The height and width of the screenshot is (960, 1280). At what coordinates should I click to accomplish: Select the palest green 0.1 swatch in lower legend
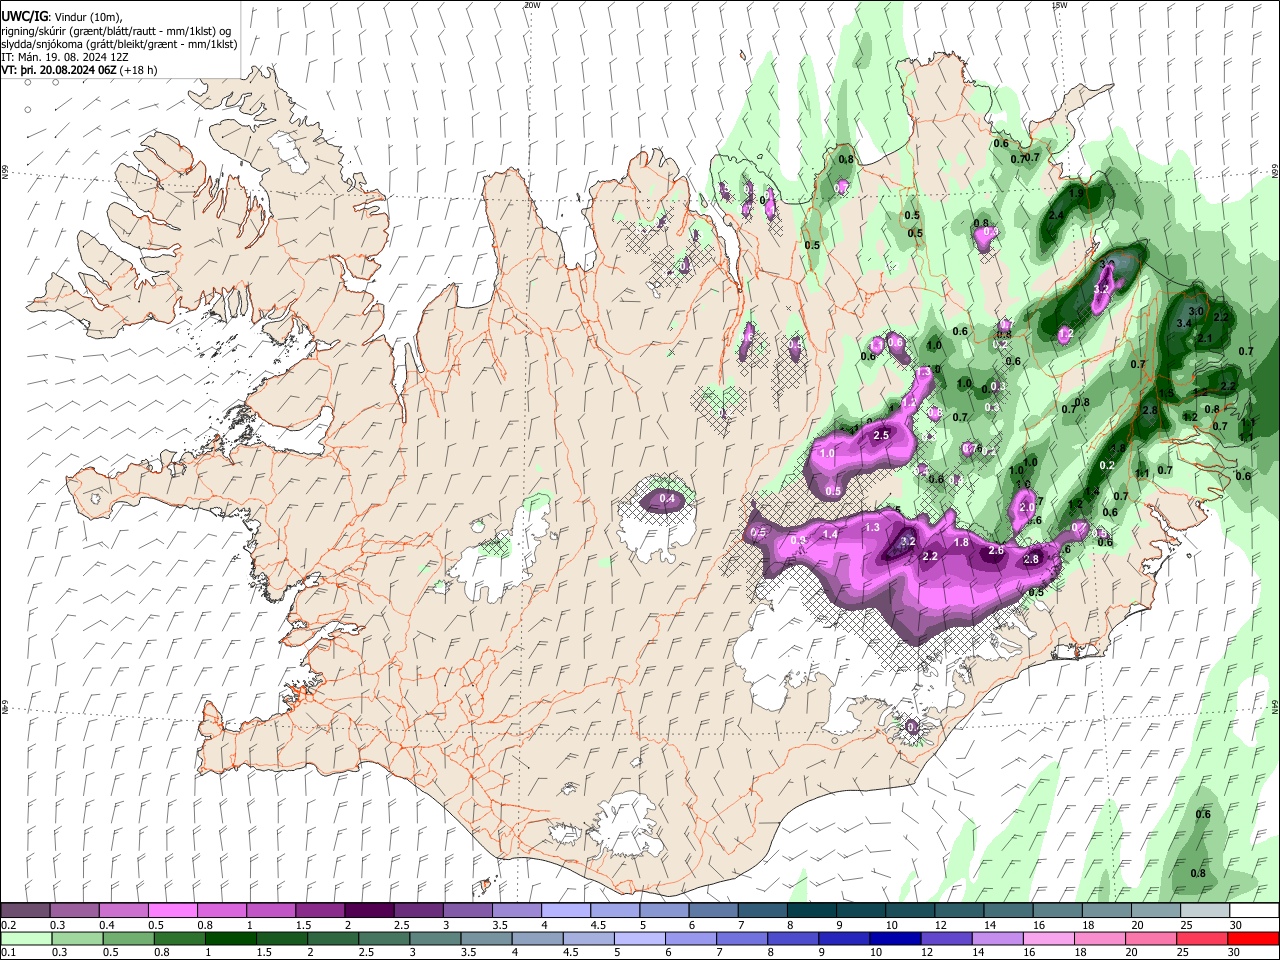pyautogui.click(x=26, y=938)
